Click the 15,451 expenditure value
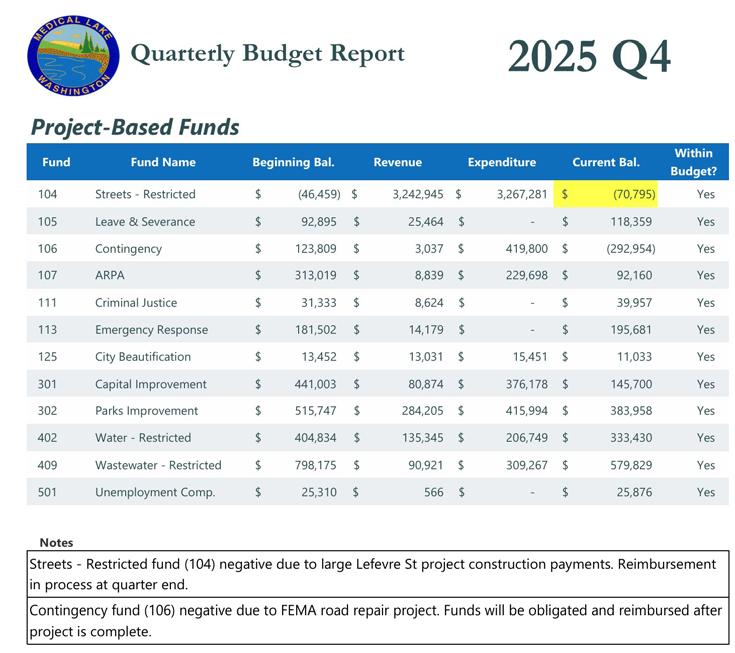This screenshot has width=735, height=653. 530,357
